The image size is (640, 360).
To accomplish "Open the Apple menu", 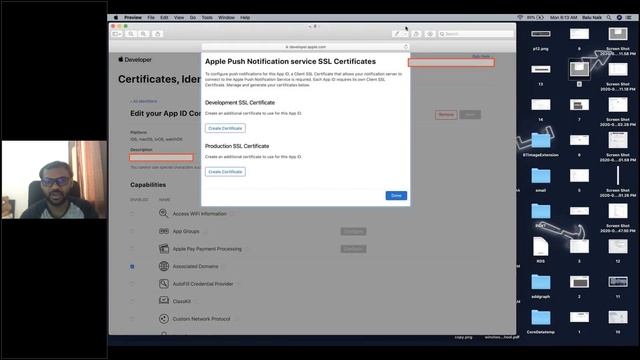I will [x=116, y=18].
